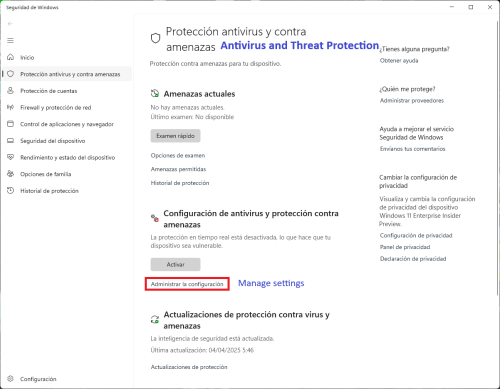The image size is (500, 389).
Task: Open Obtener ayuda link
Action: (399, 61)
